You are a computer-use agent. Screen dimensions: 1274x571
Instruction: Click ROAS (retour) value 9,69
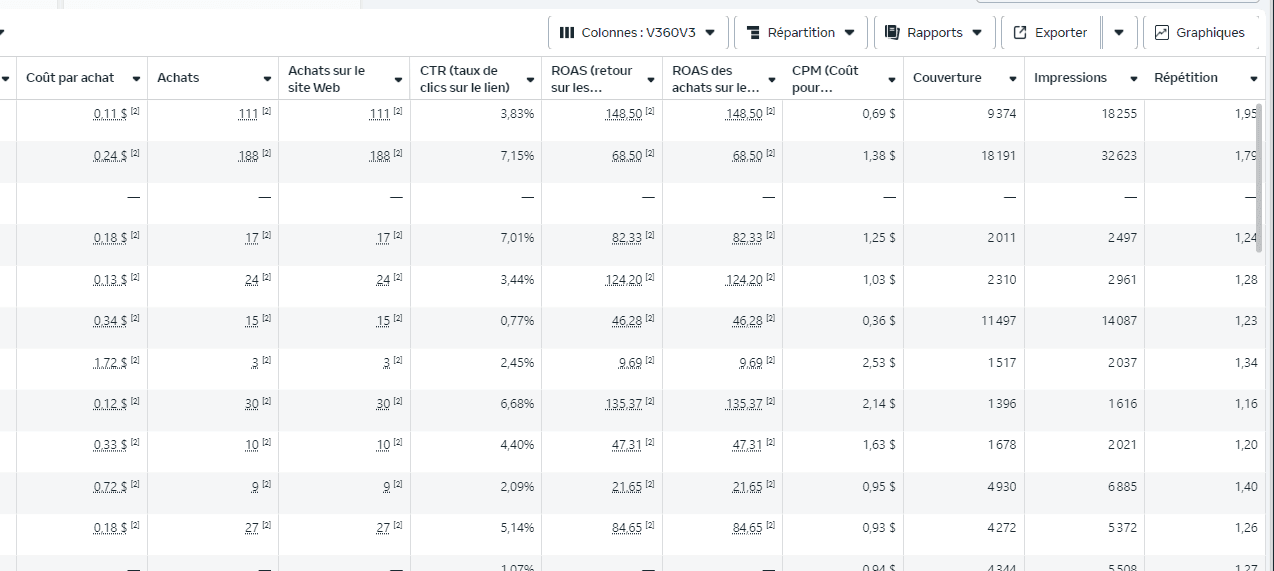631,362
